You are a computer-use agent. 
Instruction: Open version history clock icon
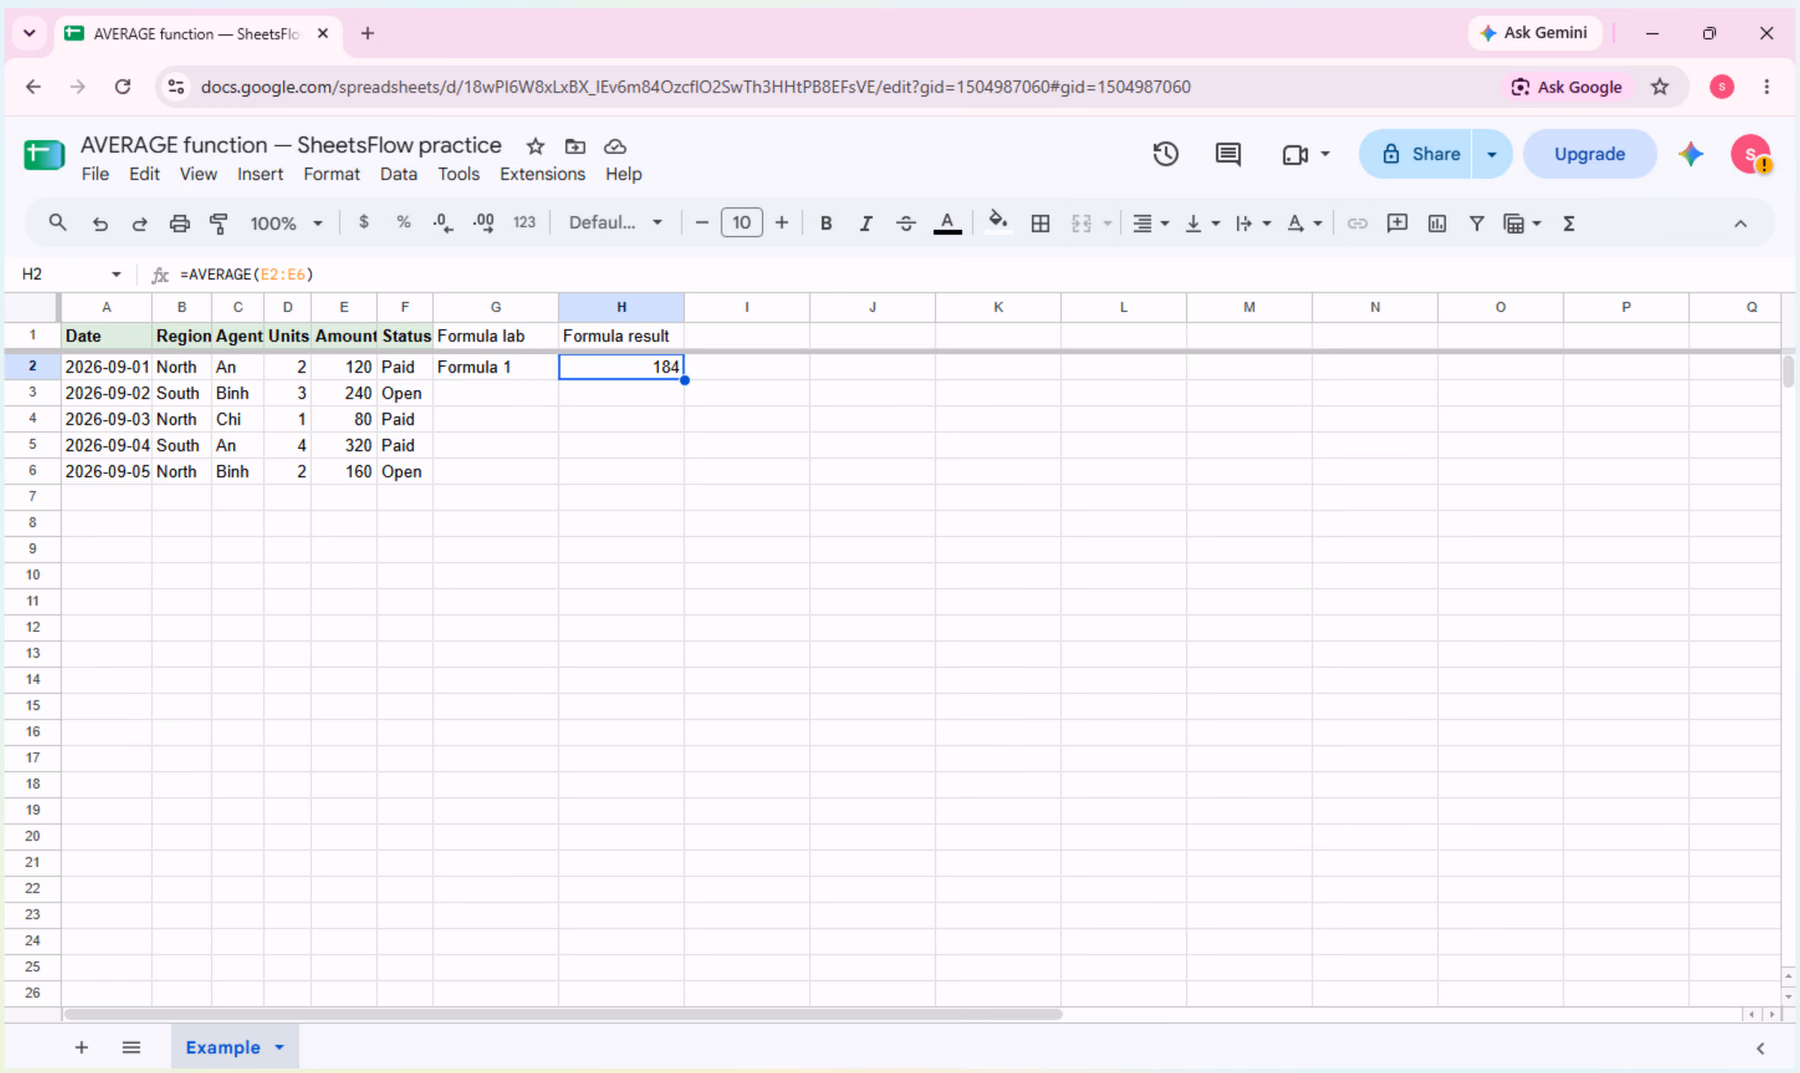tap(1166, 154)
